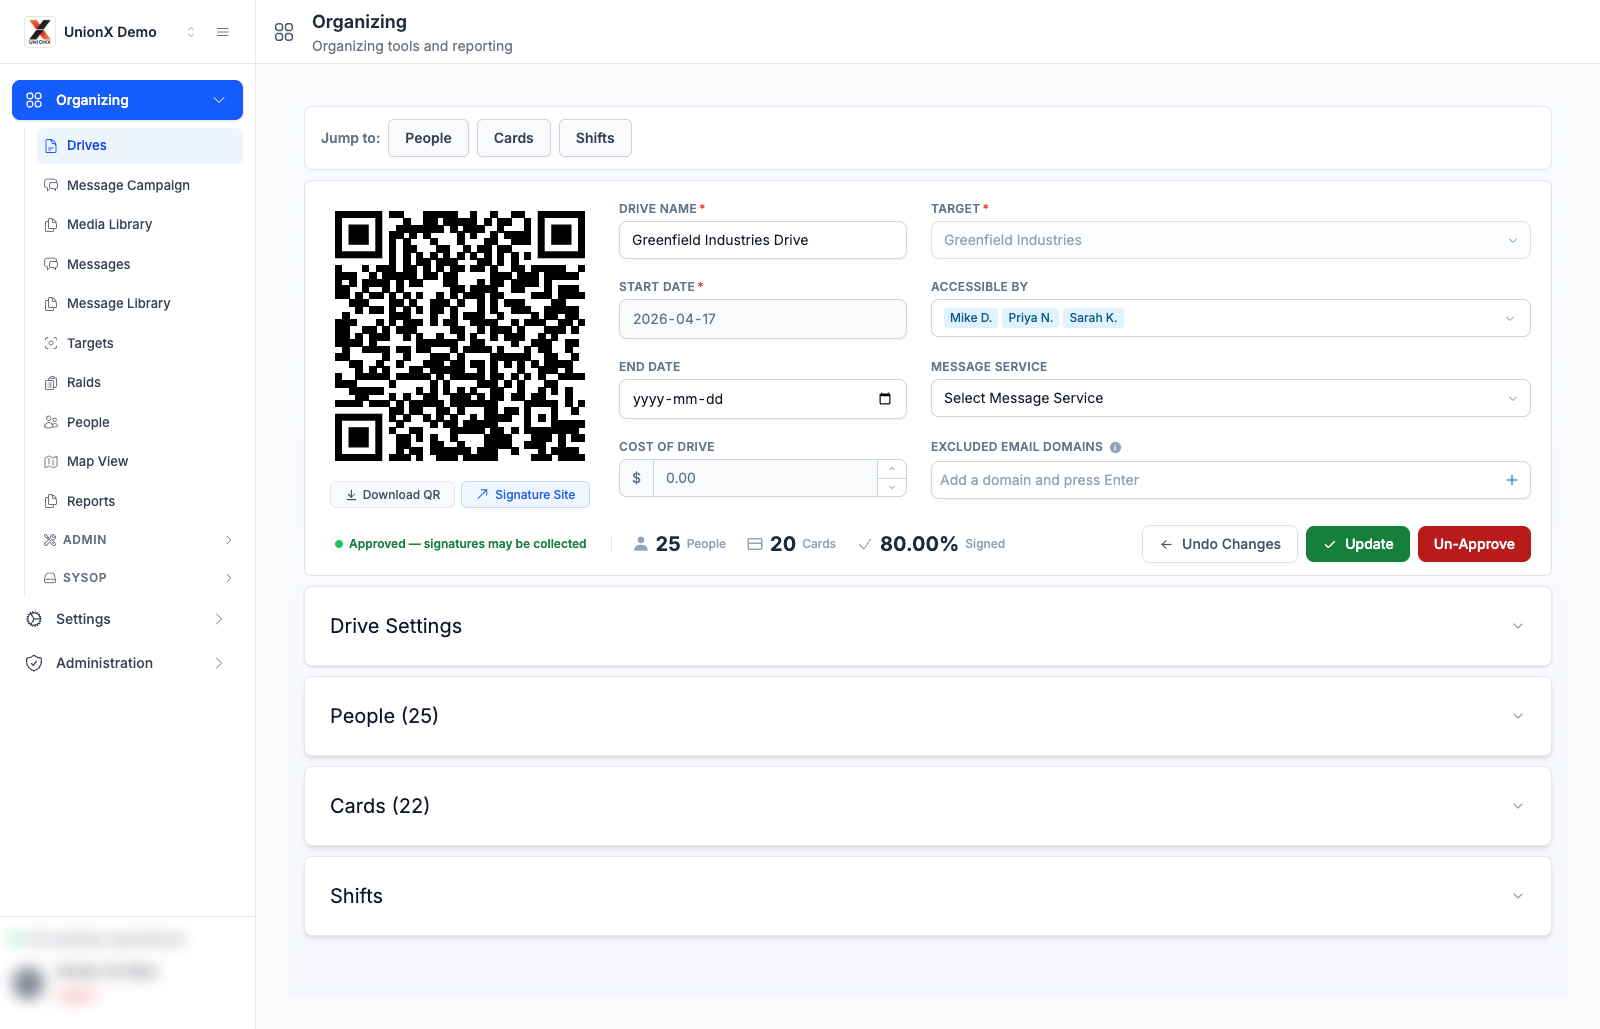
Task: Click the 80.00% Signed stat
Action: (931, 544)
